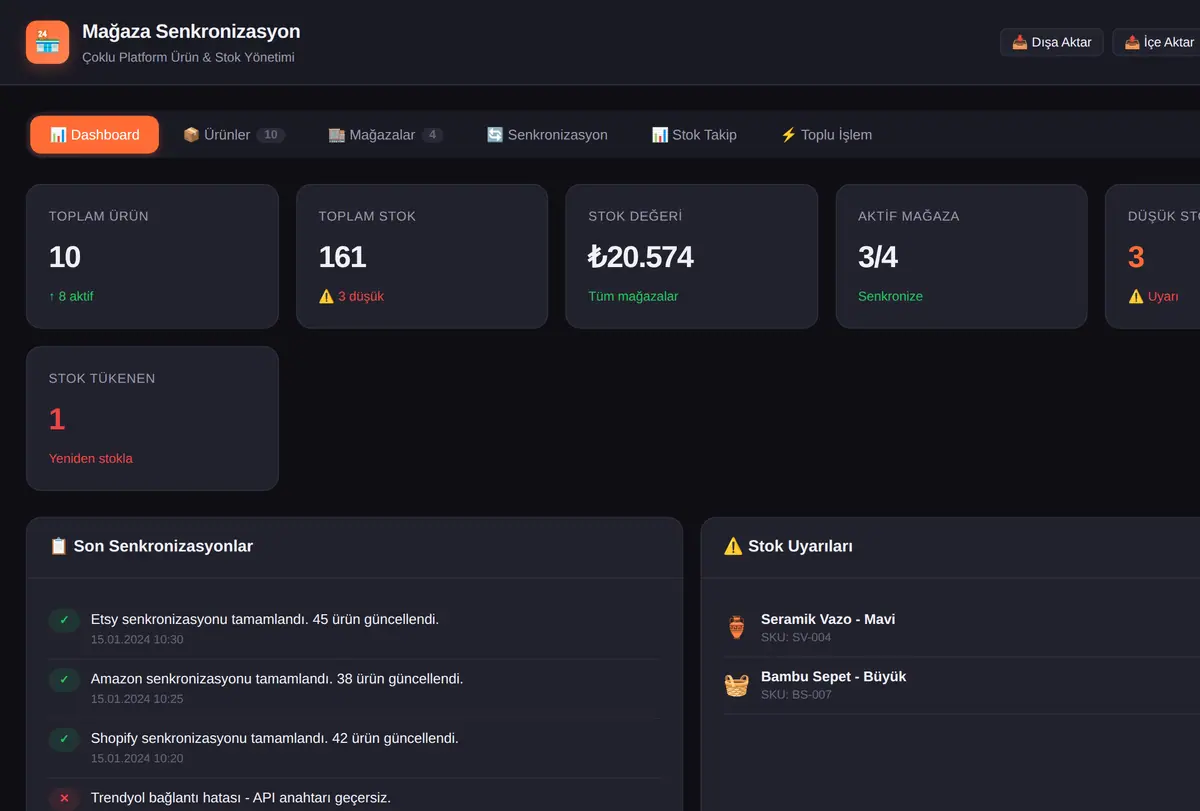This screenshot has height=811, width=1200.
Task: Click the Bambu Sepet basket icon
Action: coord(737,685)
